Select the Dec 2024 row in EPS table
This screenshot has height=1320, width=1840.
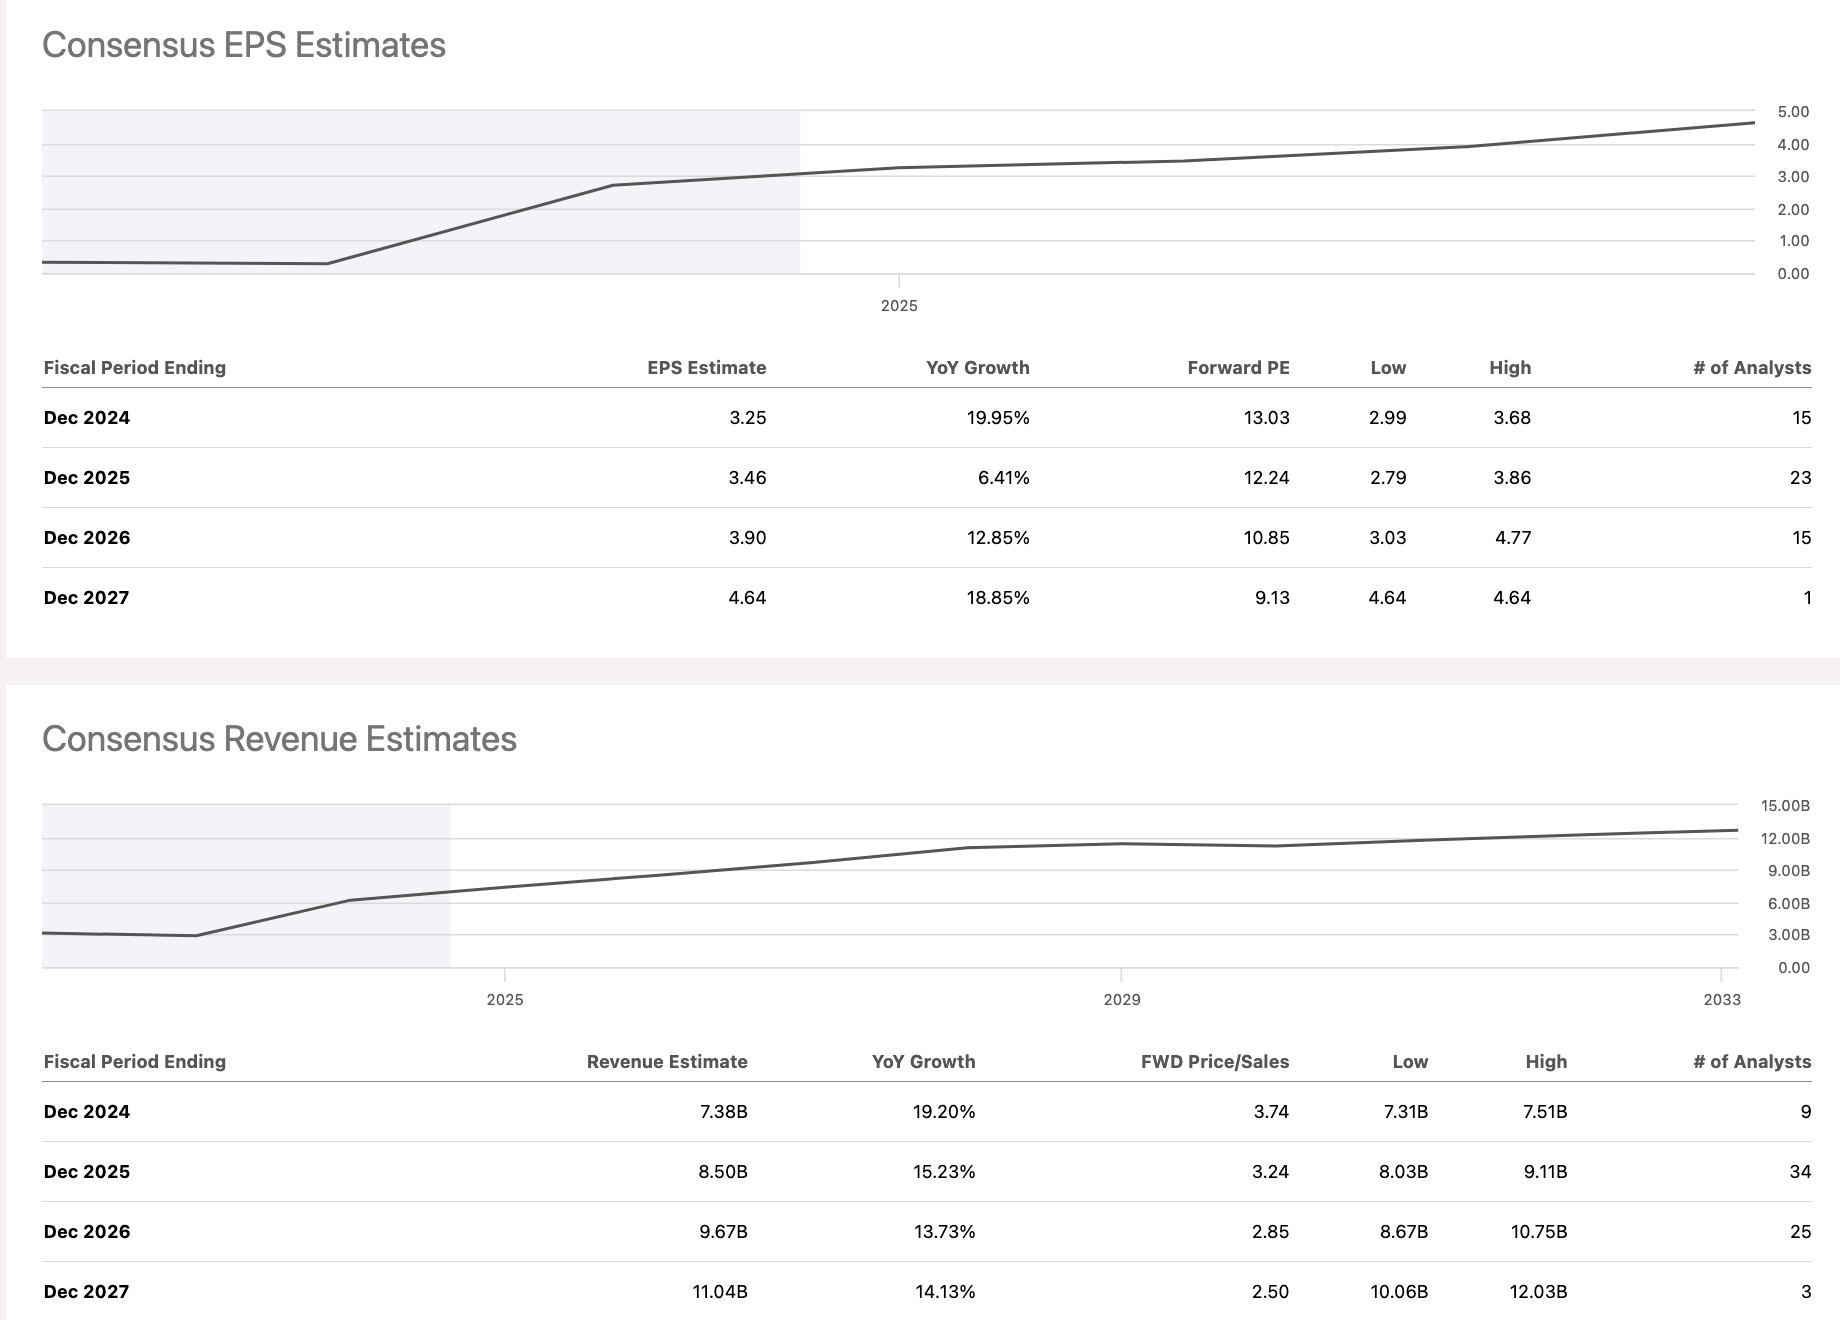tap(87, 418)
